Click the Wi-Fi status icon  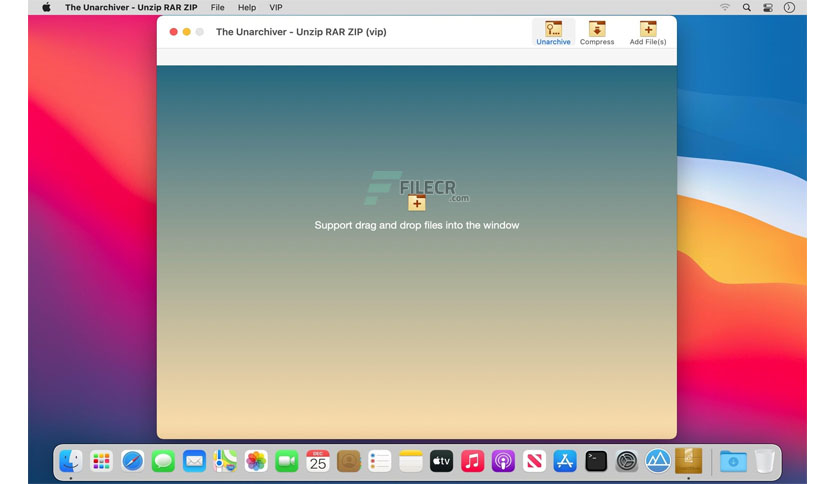pos(725,7)
